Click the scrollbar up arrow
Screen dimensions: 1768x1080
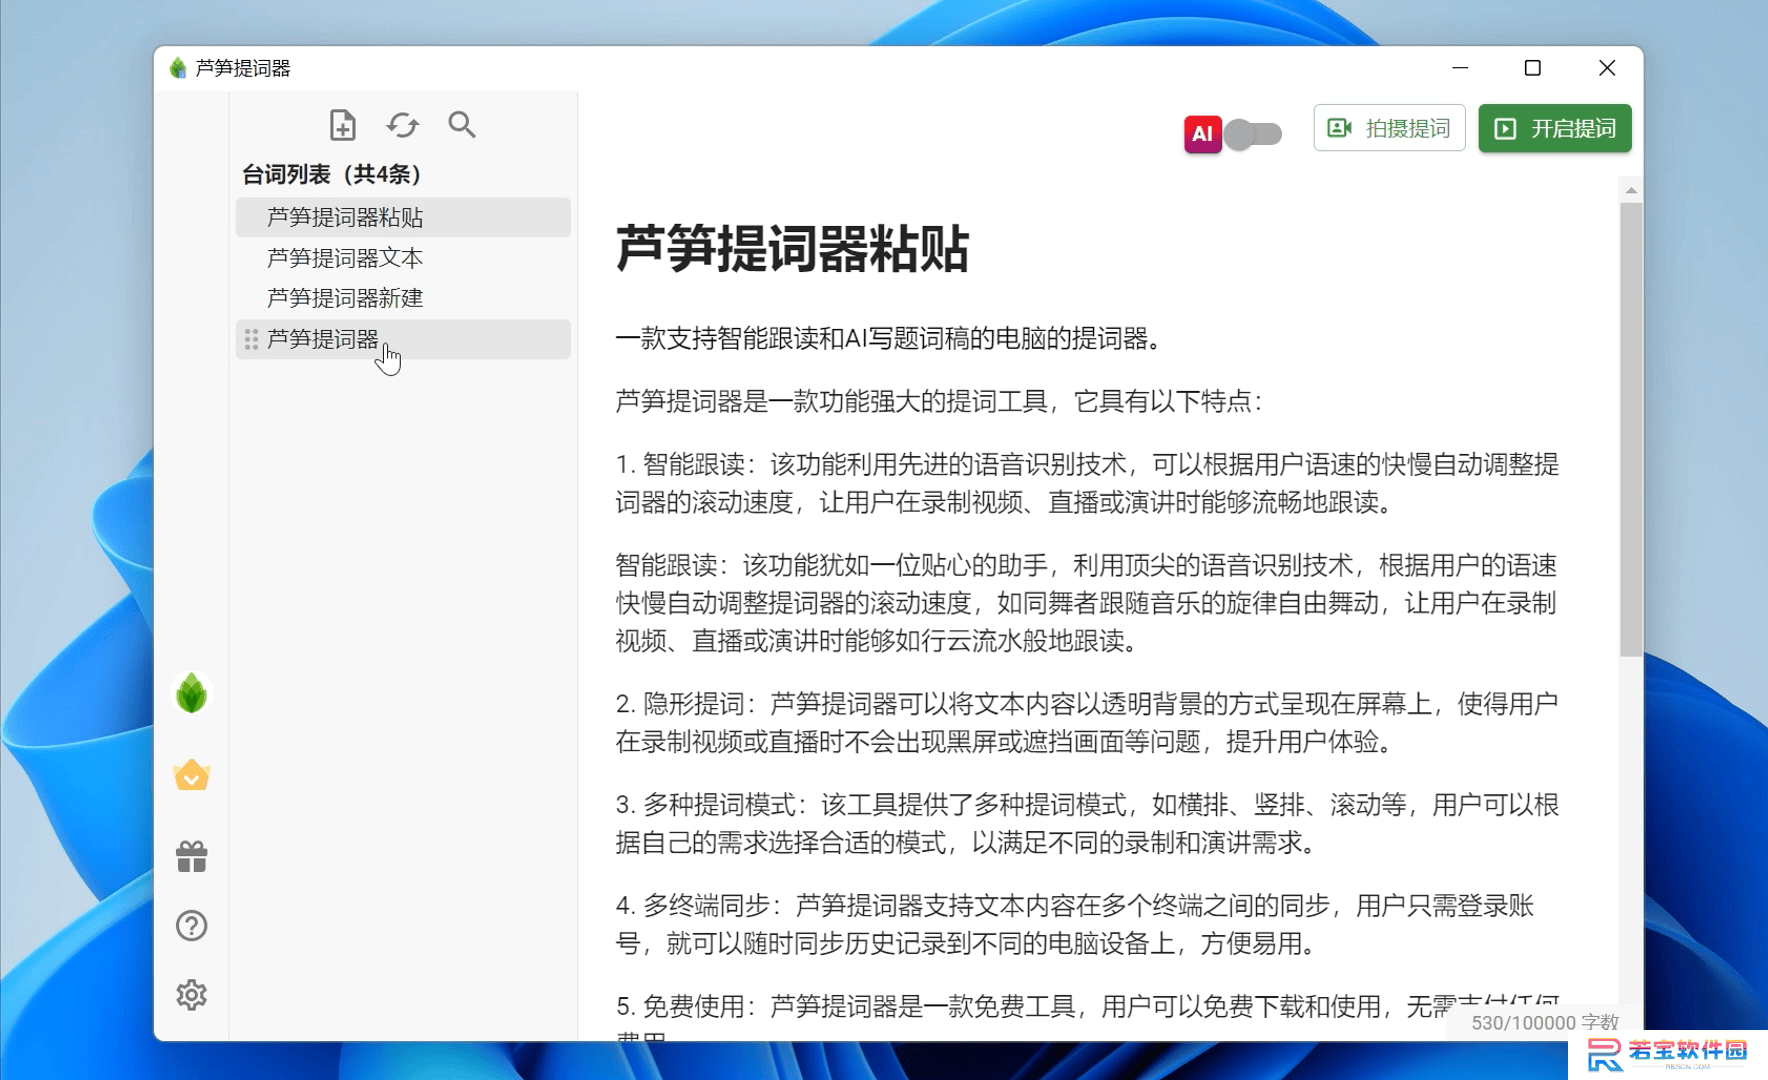tap(1631, 190)
